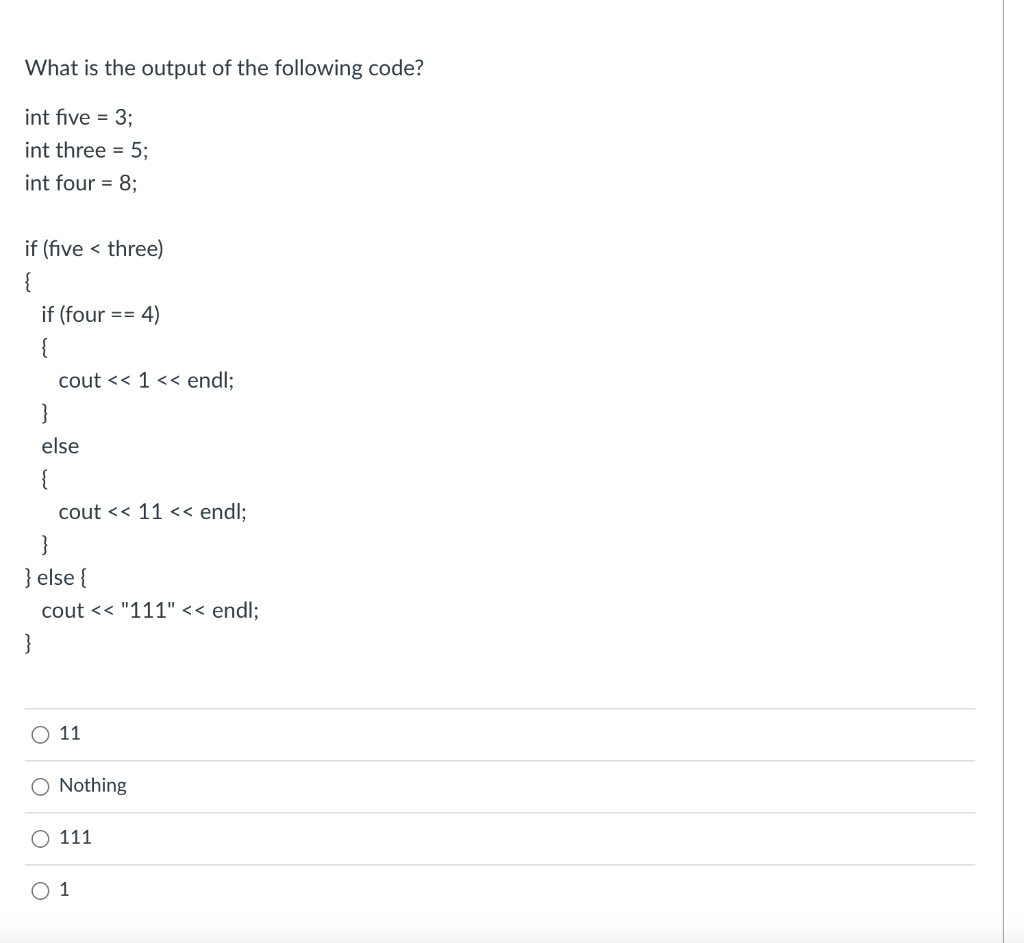Choose the 111 answer choice
Viewport: 1024px width, 943px height.
(40, 838)
